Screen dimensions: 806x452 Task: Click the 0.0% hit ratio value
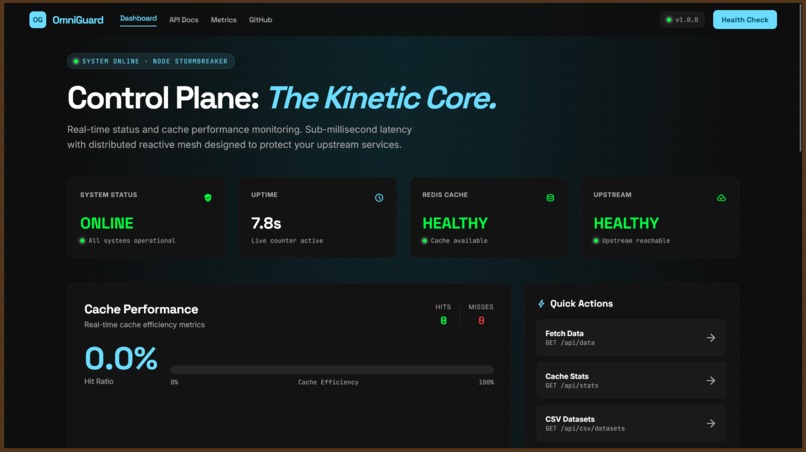(x=121, y=358)
